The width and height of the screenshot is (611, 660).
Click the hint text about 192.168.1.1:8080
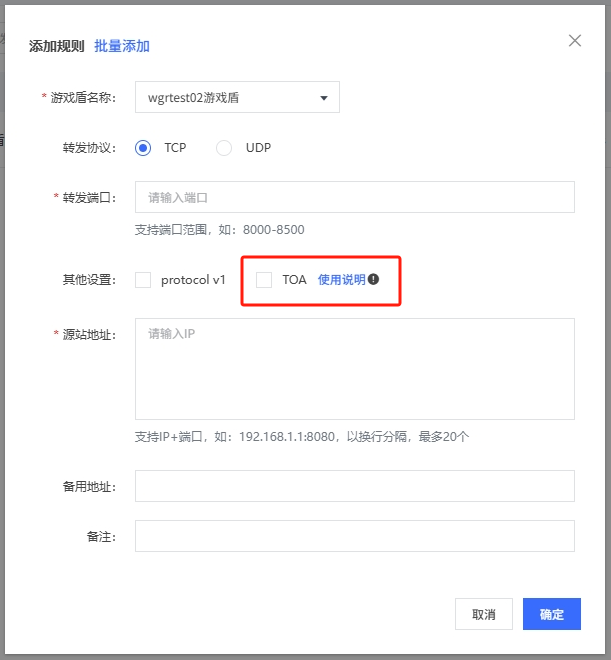302,437
